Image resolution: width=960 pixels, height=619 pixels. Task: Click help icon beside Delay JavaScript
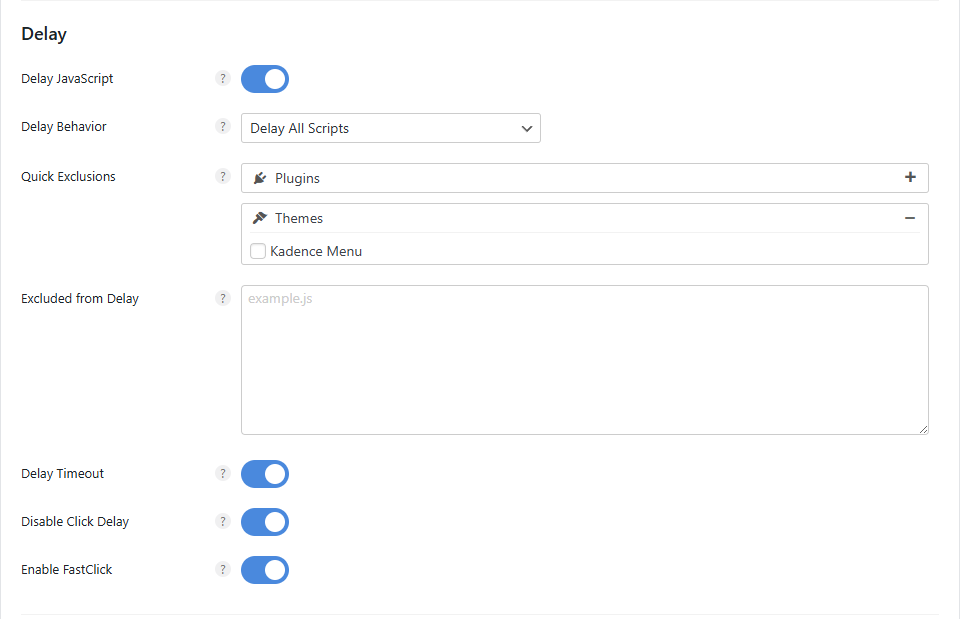(223, 79)
